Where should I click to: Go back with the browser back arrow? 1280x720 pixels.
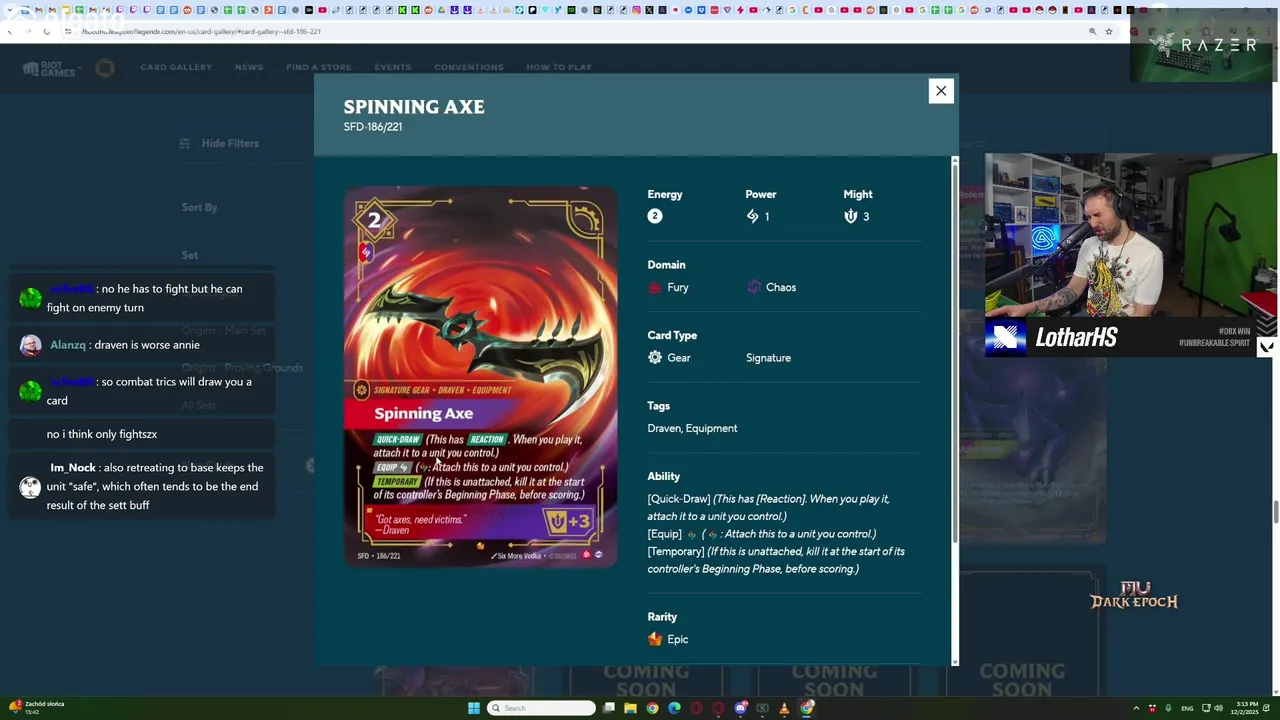pyautogui.click(x=9, y=31)
